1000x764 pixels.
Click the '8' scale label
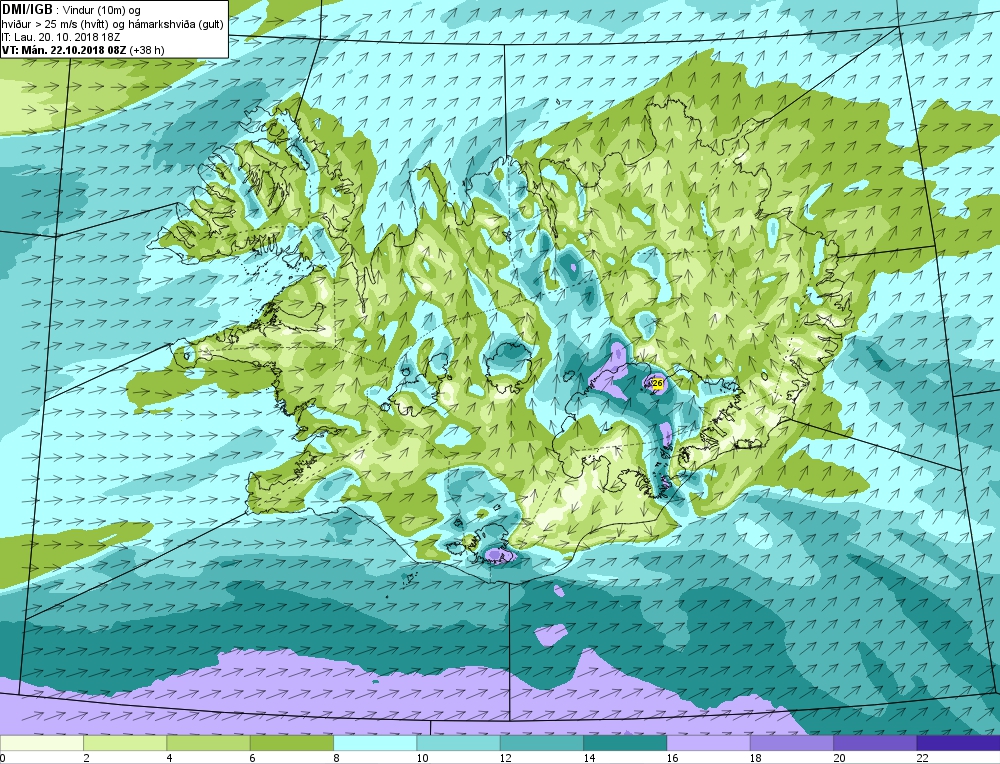coord(336,758)
